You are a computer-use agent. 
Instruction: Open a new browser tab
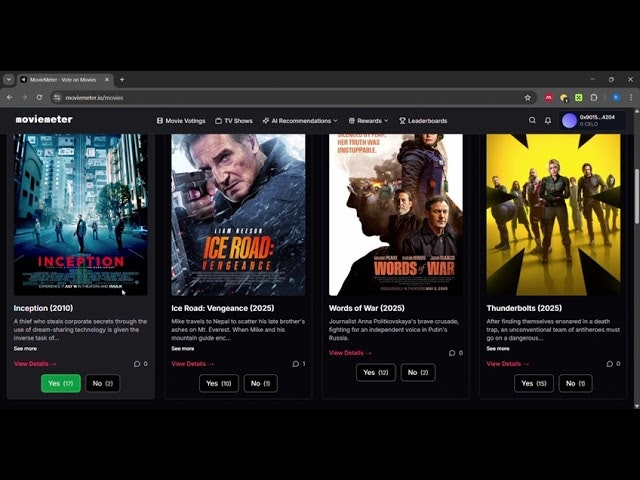[122, 80]
